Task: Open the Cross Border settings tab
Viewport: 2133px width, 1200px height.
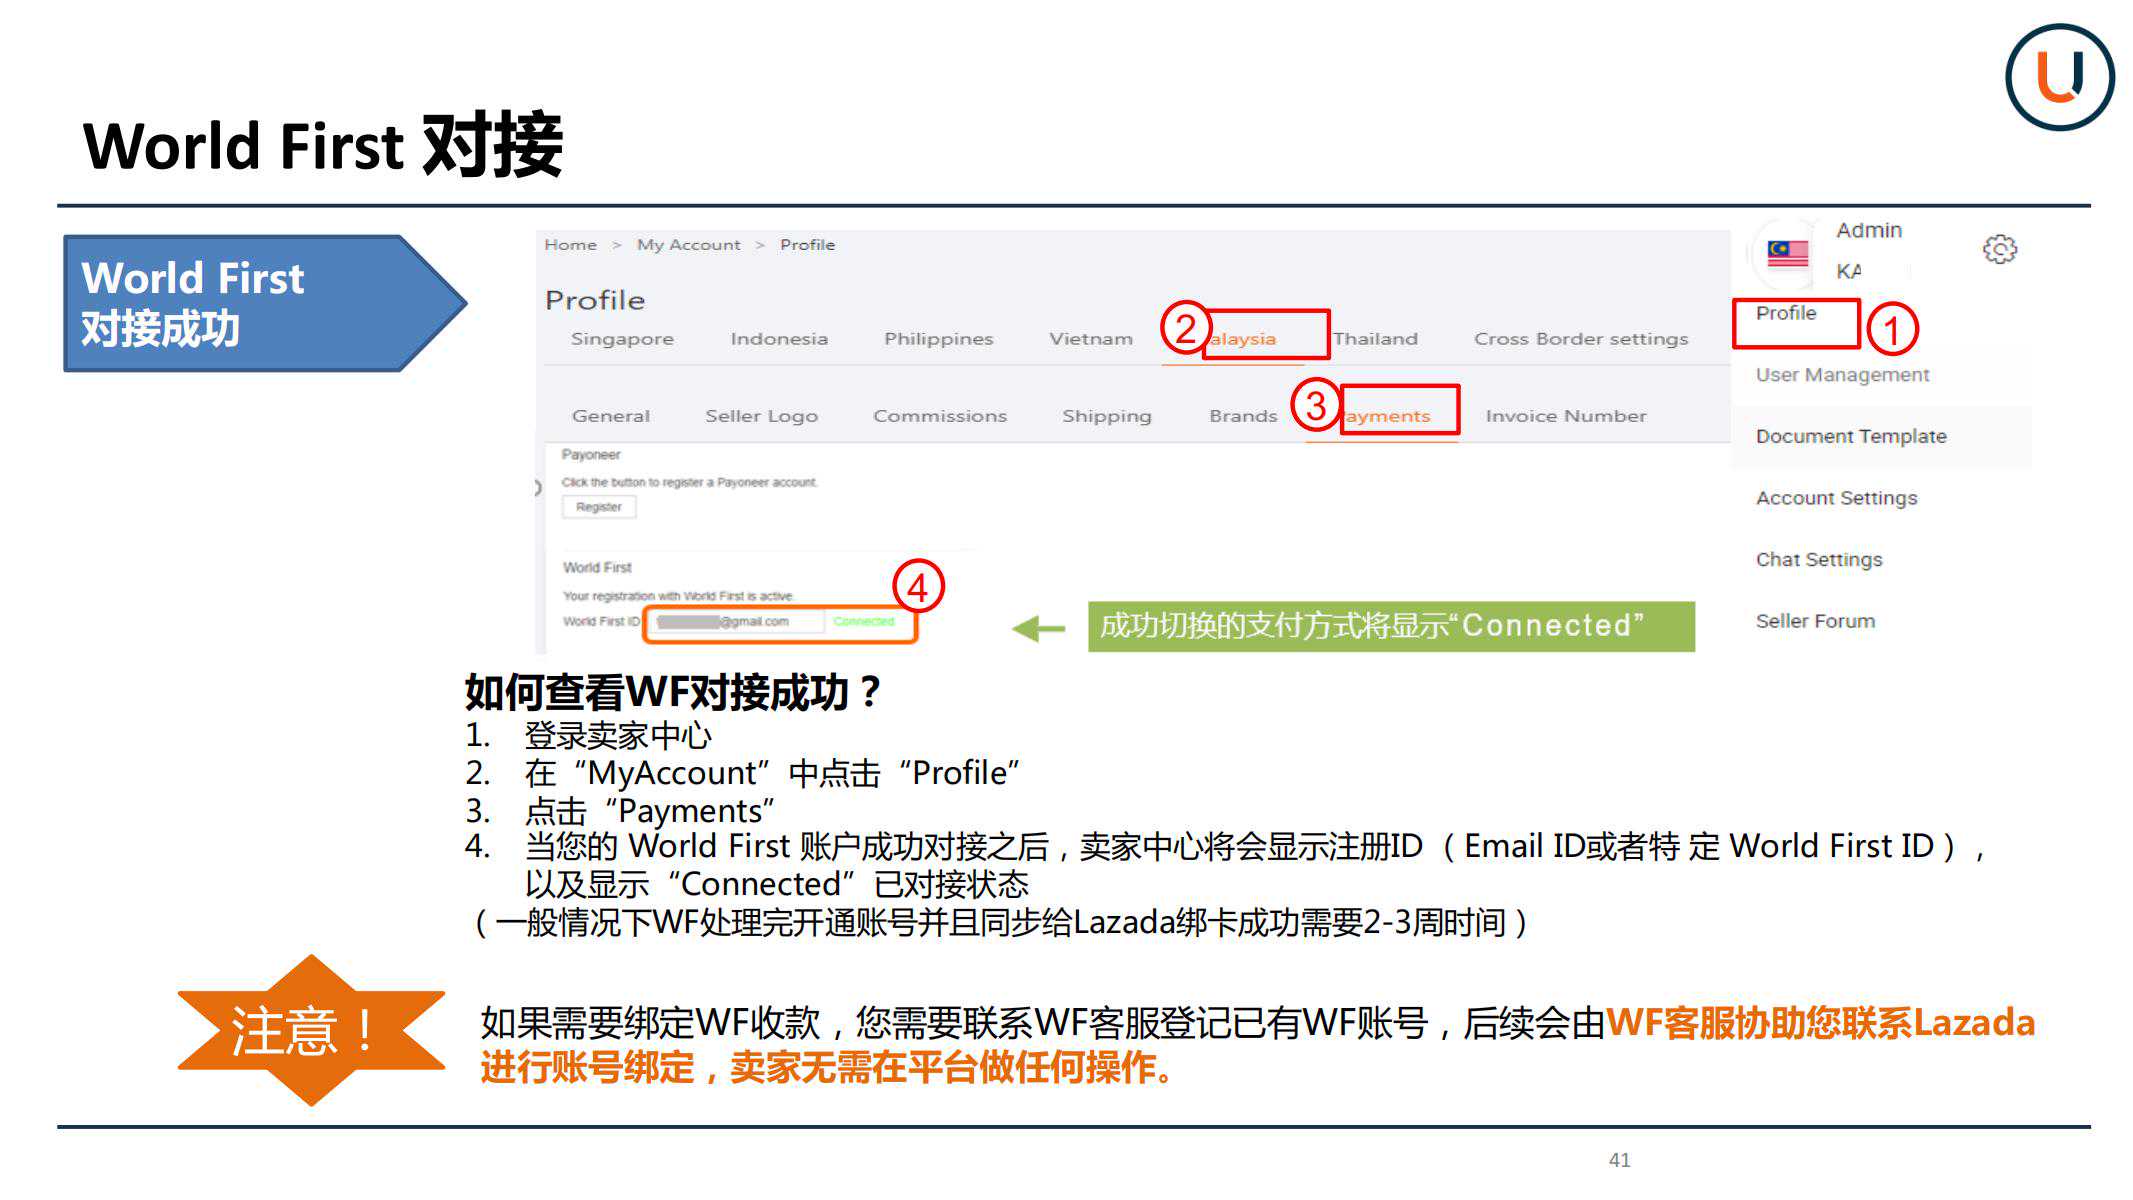Action: [x=1581, y=339]
